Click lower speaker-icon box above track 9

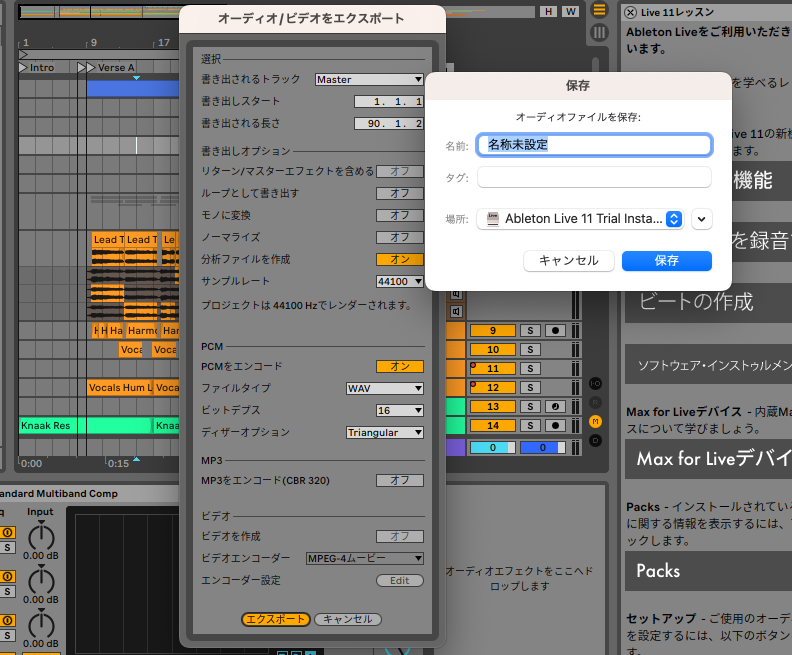456,312
